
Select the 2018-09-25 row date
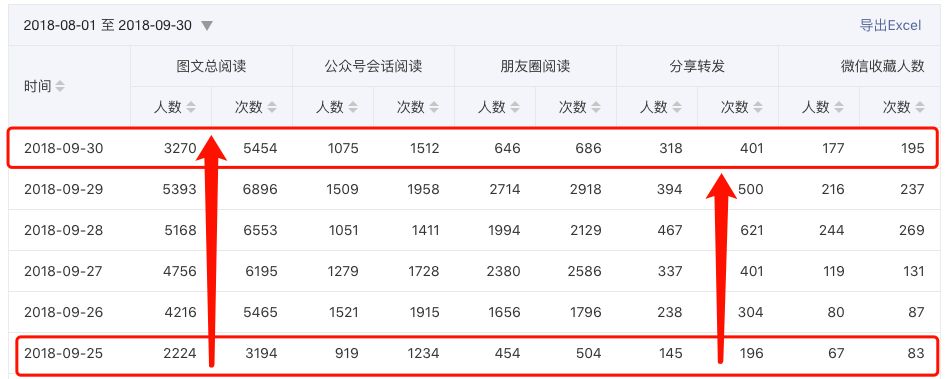tap(64, 353)
